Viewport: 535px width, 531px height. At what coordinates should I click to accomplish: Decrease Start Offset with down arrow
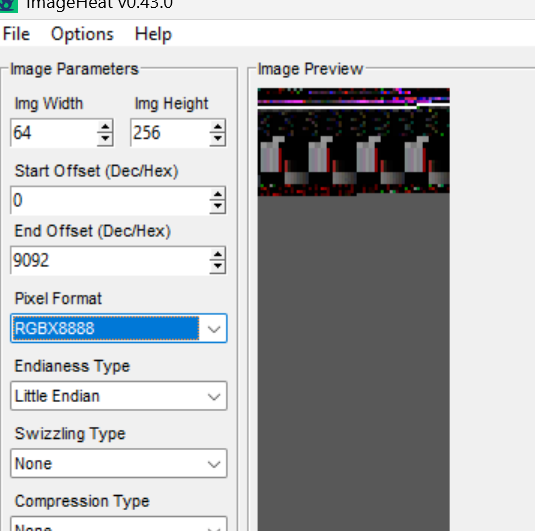pos(218,207)
